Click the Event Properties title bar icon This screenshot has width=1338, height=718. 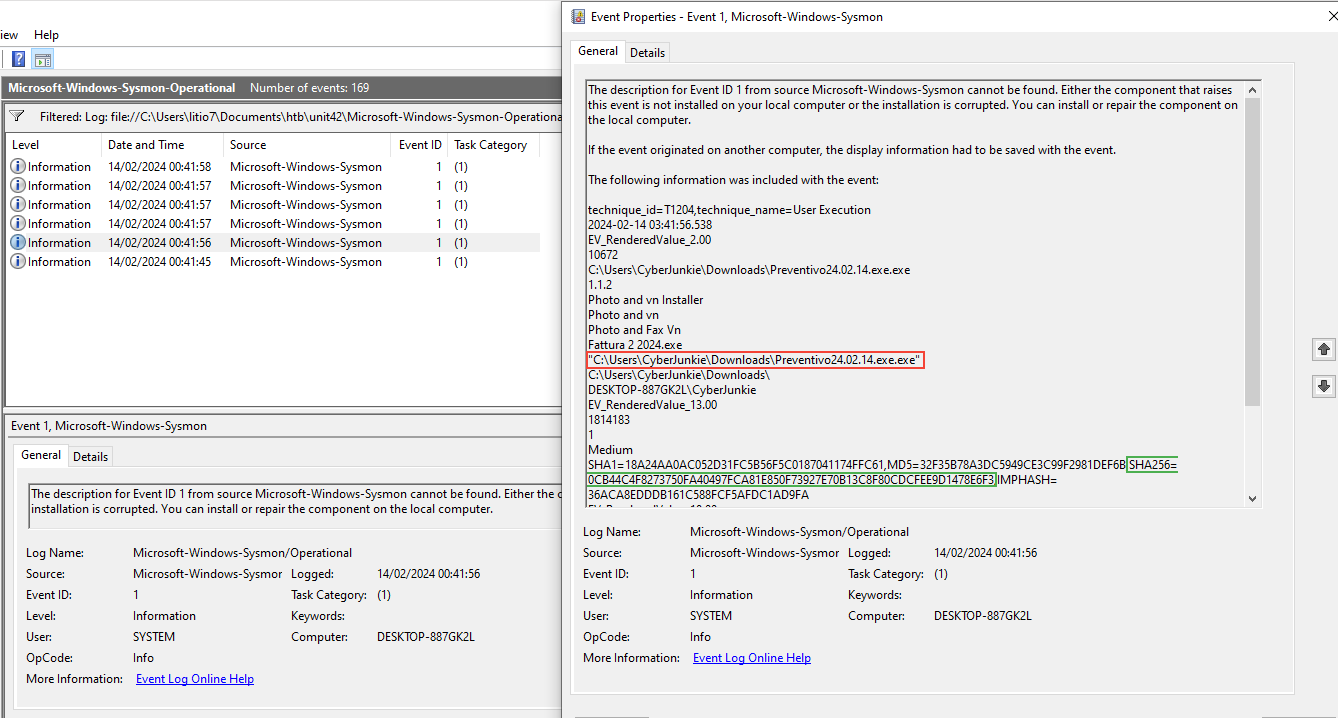(x=578, y=17)
